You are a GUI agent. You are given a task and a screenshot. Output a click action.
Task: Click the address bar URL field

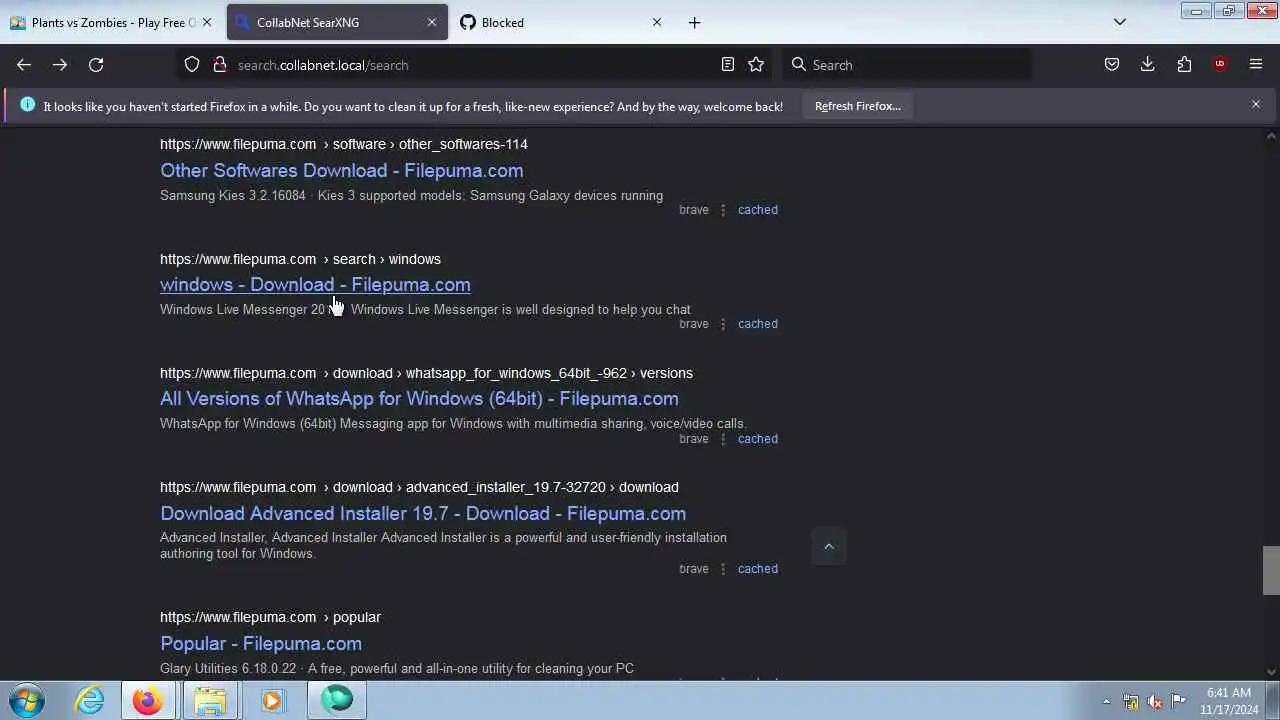point(470,65)
